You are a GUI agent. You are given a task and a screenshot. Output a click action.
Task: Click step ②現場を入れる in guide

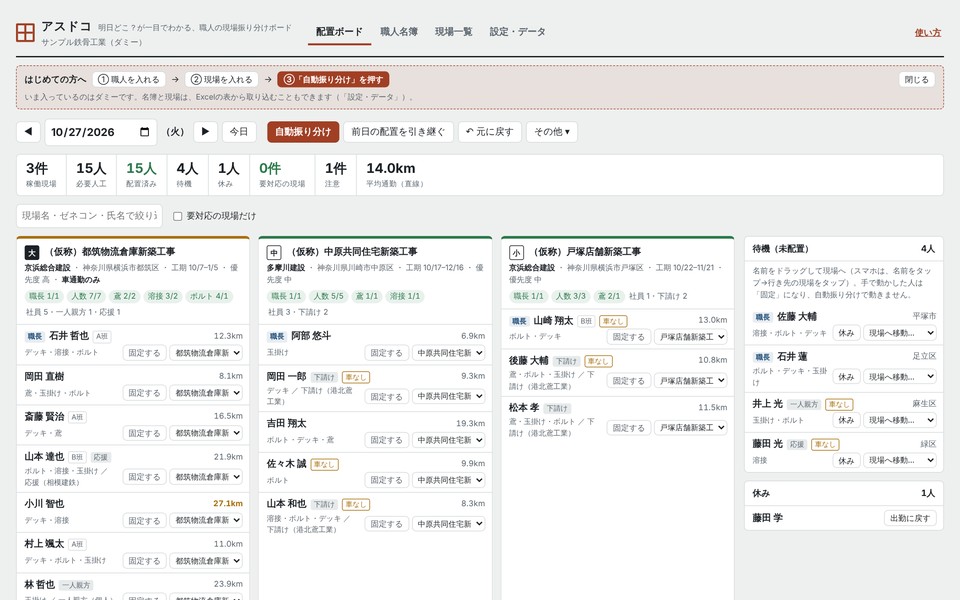pos(222,80)
